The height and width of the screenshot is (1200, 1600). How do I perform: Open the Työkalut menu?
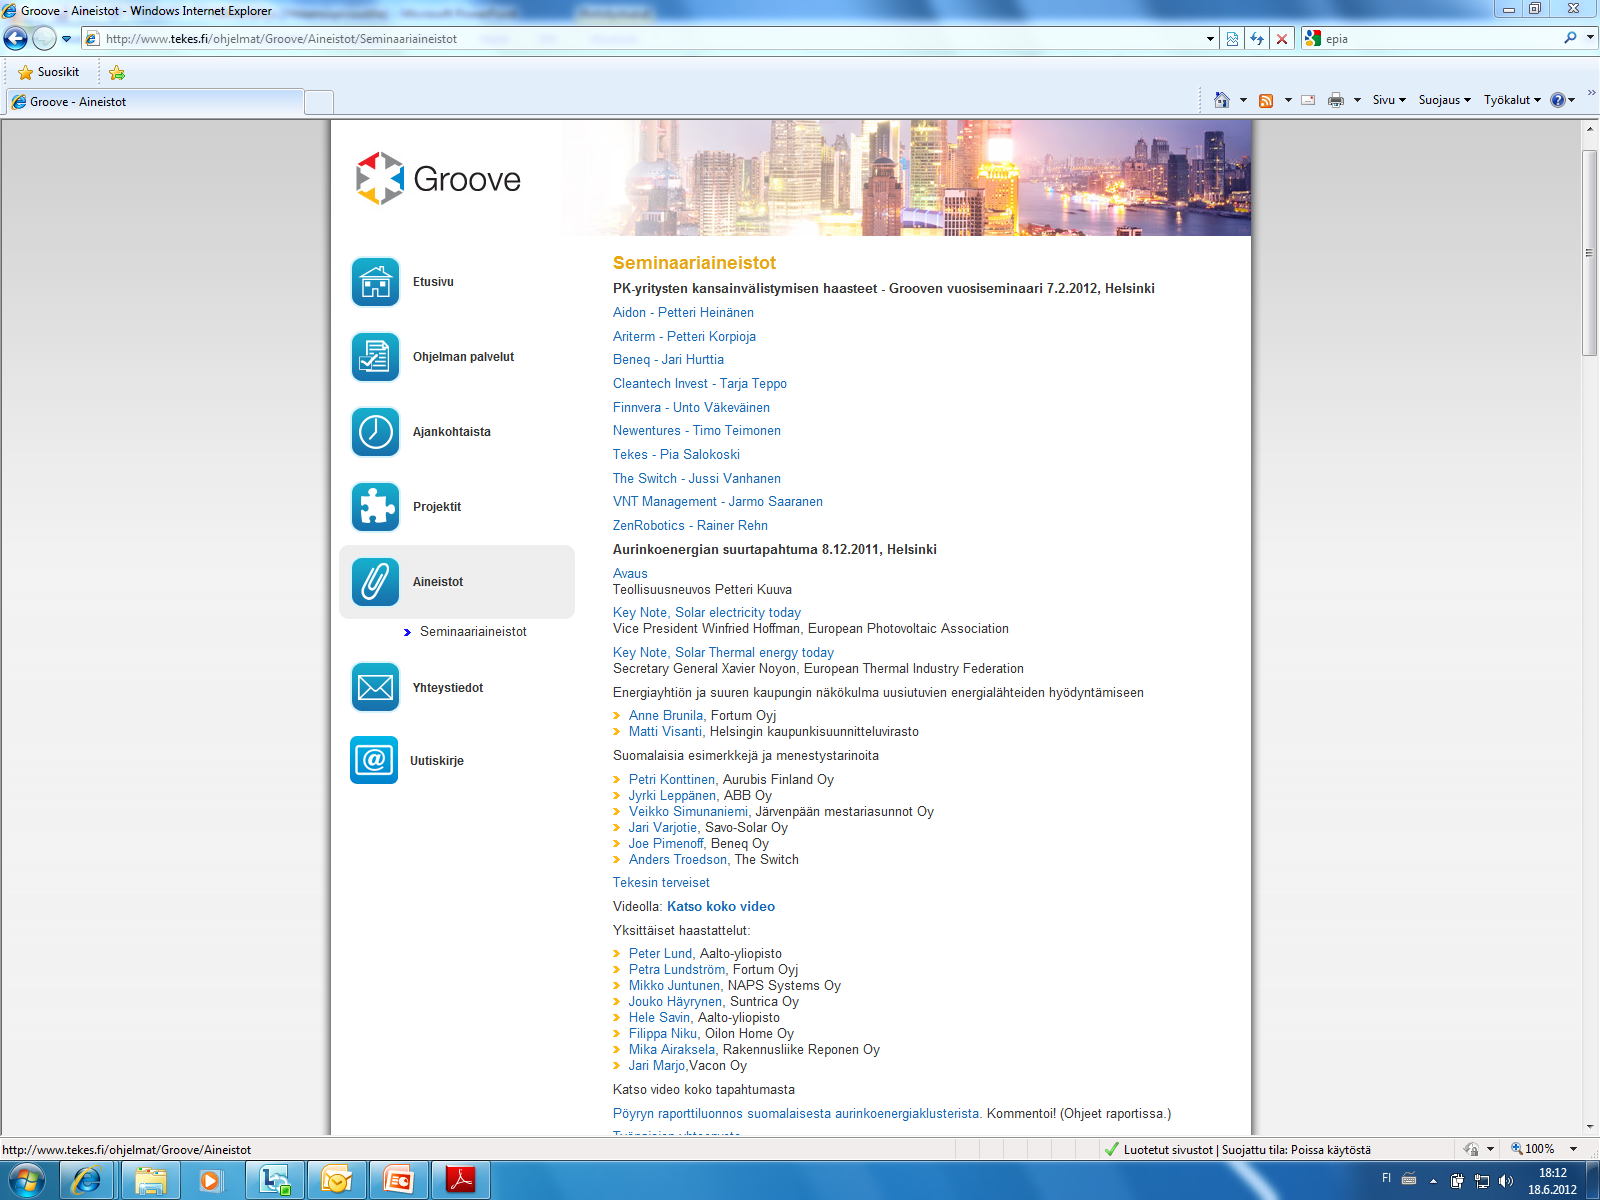pos(1512,100)
